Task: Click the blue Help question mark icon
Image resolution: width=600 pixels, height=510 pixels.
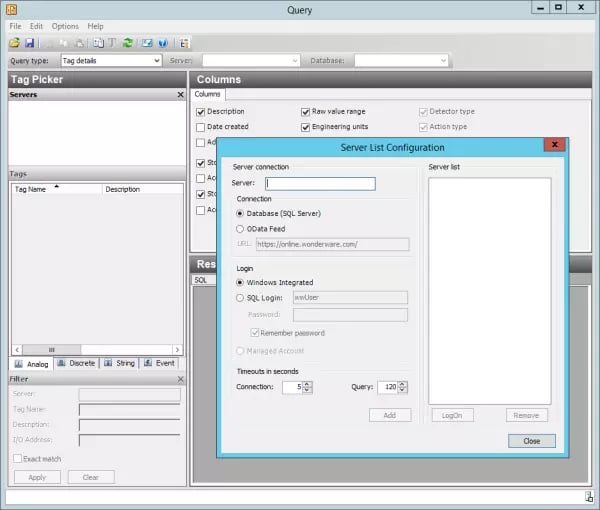Action: click(163, 43)
